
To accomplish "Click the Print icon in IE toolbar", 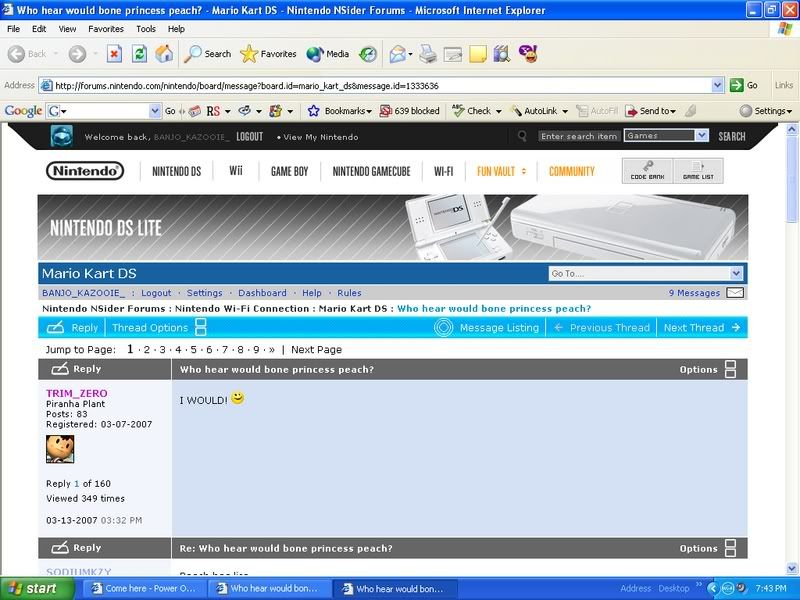I will [428, 54].
